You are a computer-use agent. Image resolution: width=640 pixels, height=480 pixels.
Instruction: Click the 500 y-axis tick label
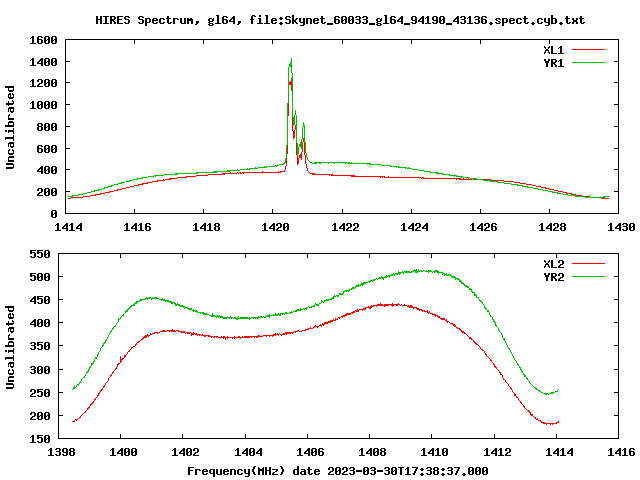40,277
